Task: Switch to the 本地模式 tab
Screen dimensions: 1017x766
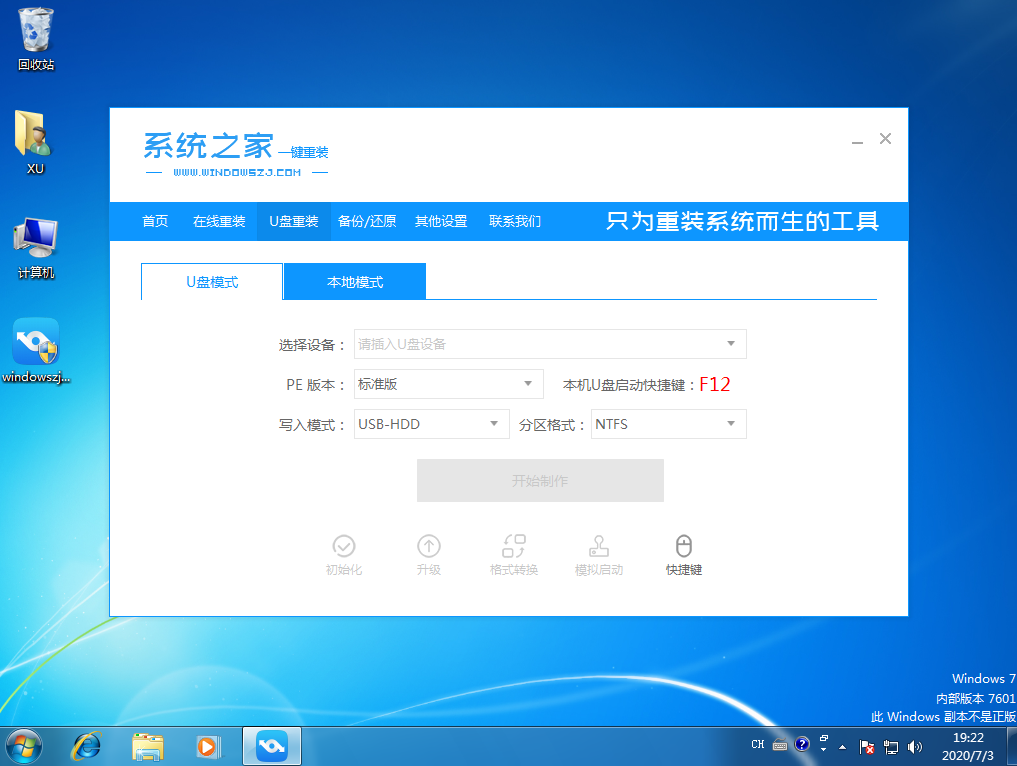Action: pyautogui.click(x=355, y=282)
